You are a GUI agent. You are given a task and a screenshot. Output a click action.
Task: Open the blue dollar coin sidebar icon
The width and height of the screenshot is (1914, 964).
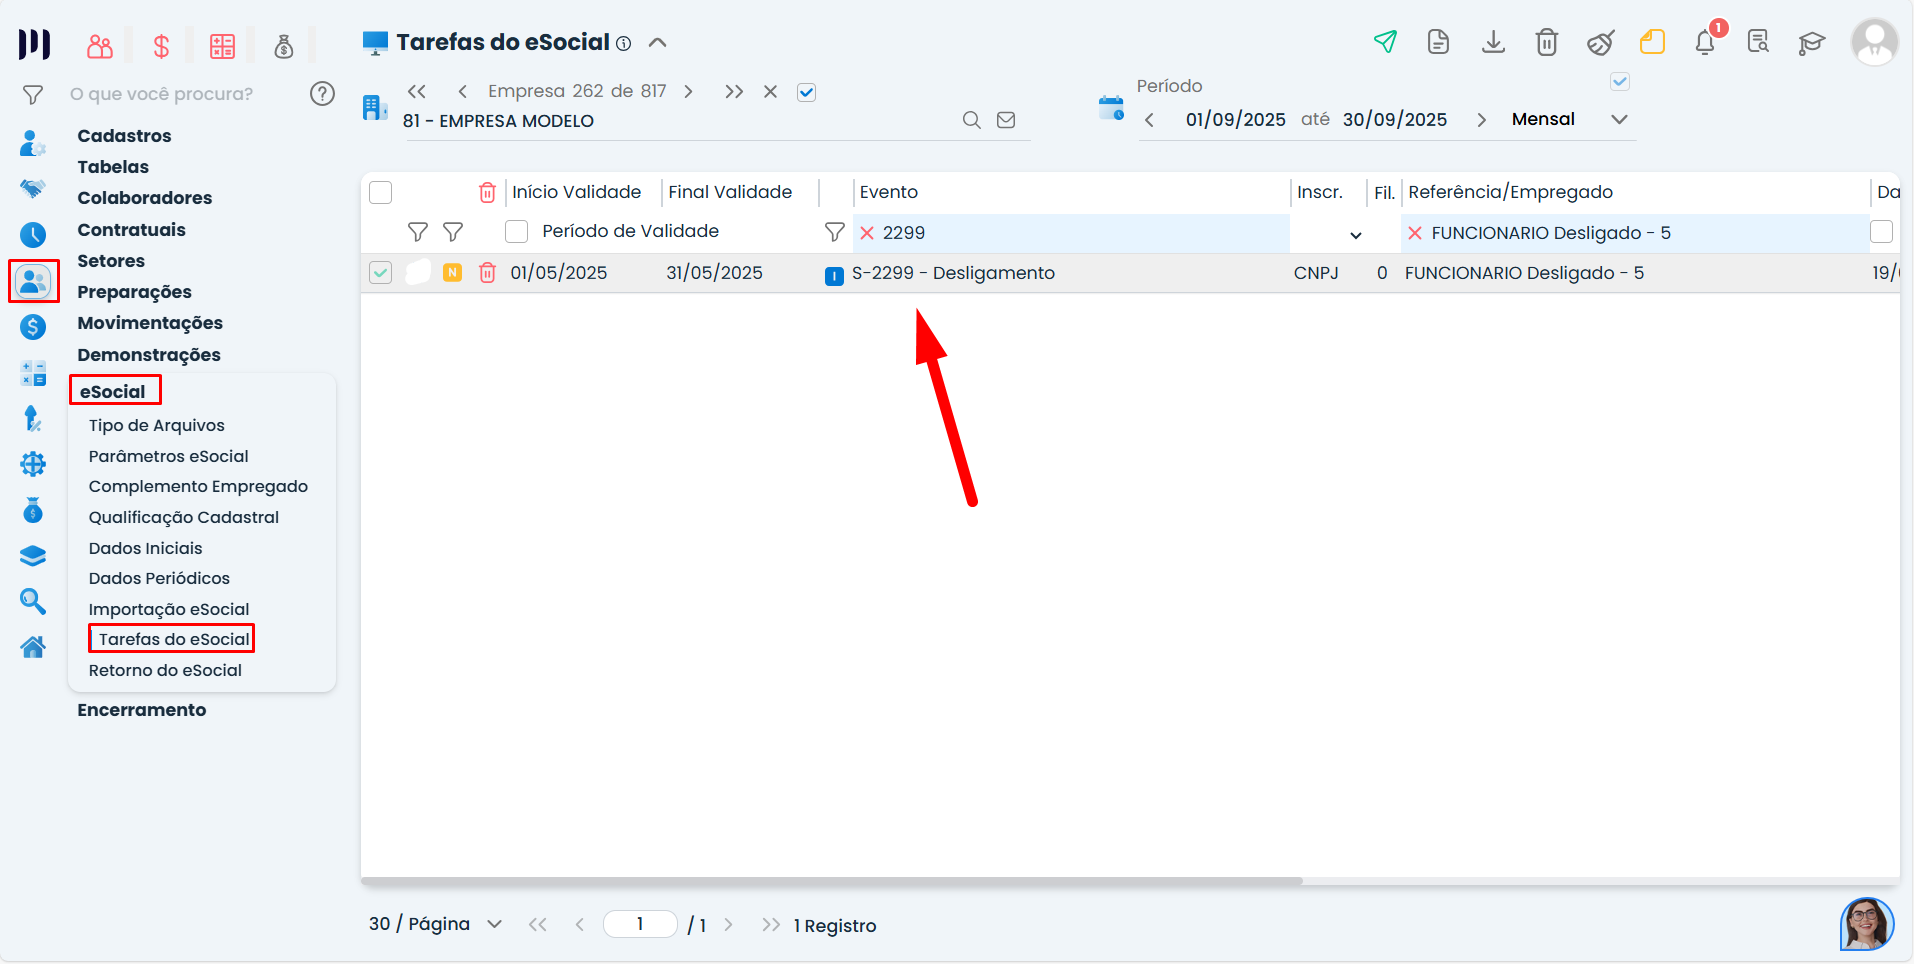pos(33,327)
